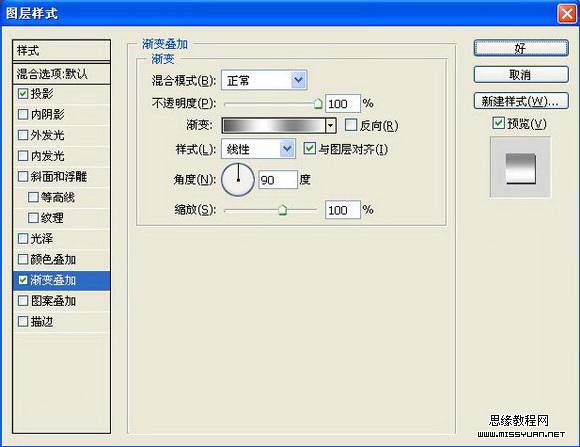The width and height of the screenshot is (580, 447).
Task: Click the angle dial control
Action: pyautogui.click(x=238, y=180)
